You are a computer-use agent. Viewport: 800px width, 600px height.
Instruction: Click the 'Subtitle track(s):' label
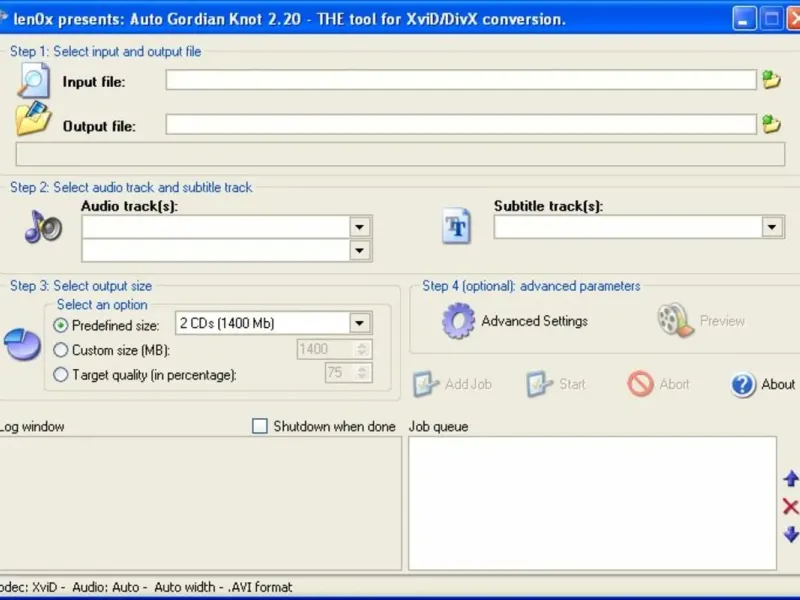coord(548,206)
